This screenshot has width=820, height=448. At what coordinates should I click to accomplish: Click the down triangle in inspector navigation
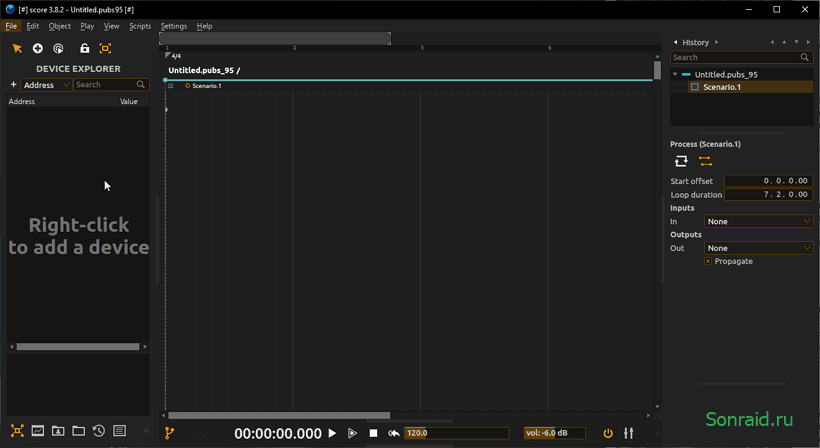tap(796, 42)
